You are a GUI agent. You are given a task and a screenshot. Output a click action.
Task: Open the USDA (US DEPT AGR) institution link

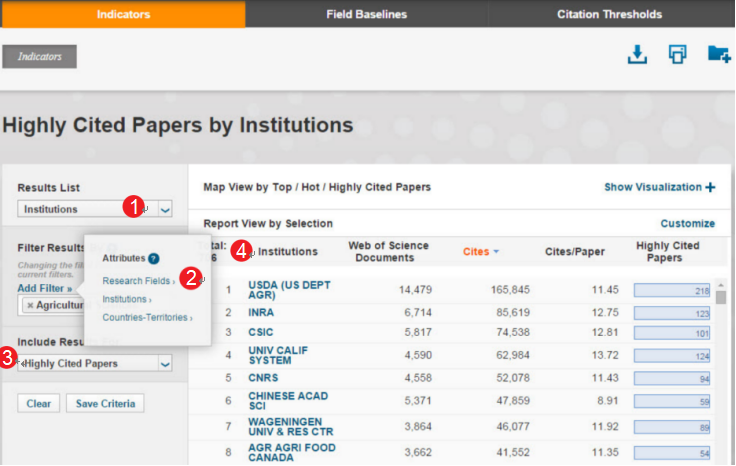pyautogui.click(x=289, y=290)
